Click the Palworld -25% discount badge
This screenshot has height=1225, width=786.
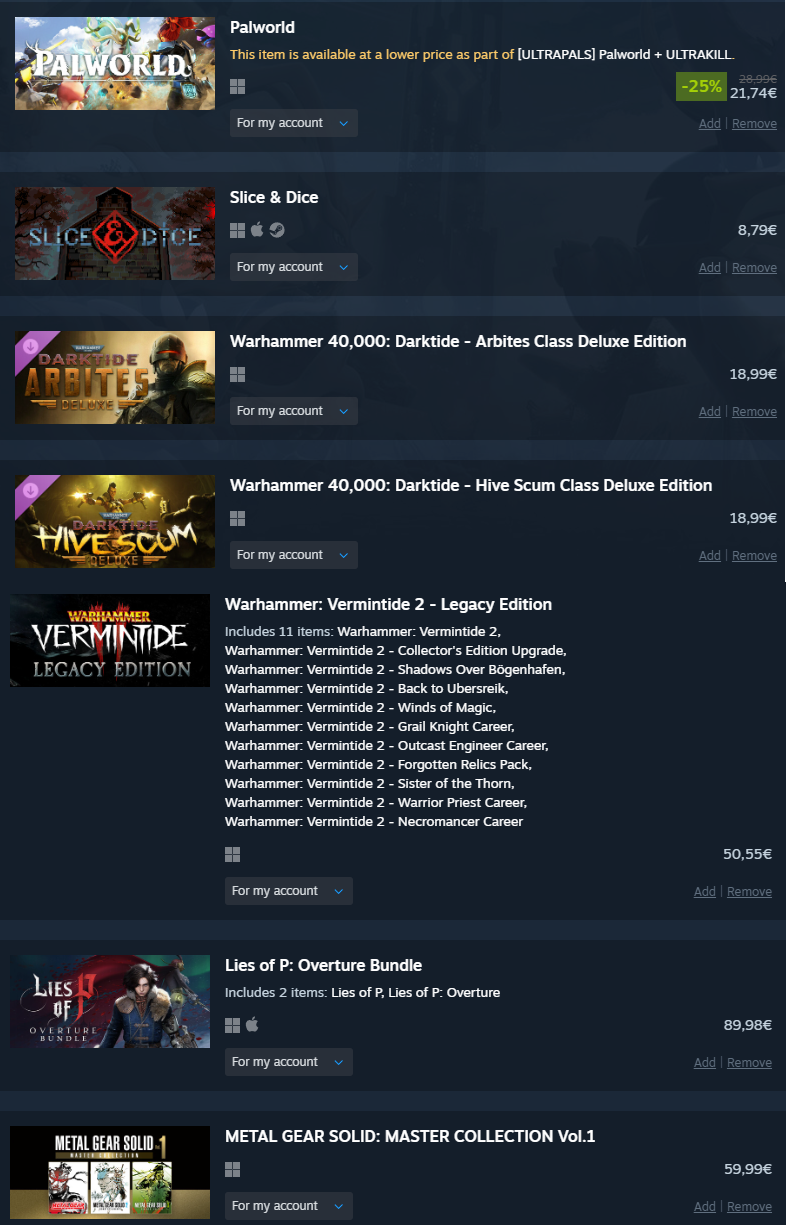coord(701,87)
